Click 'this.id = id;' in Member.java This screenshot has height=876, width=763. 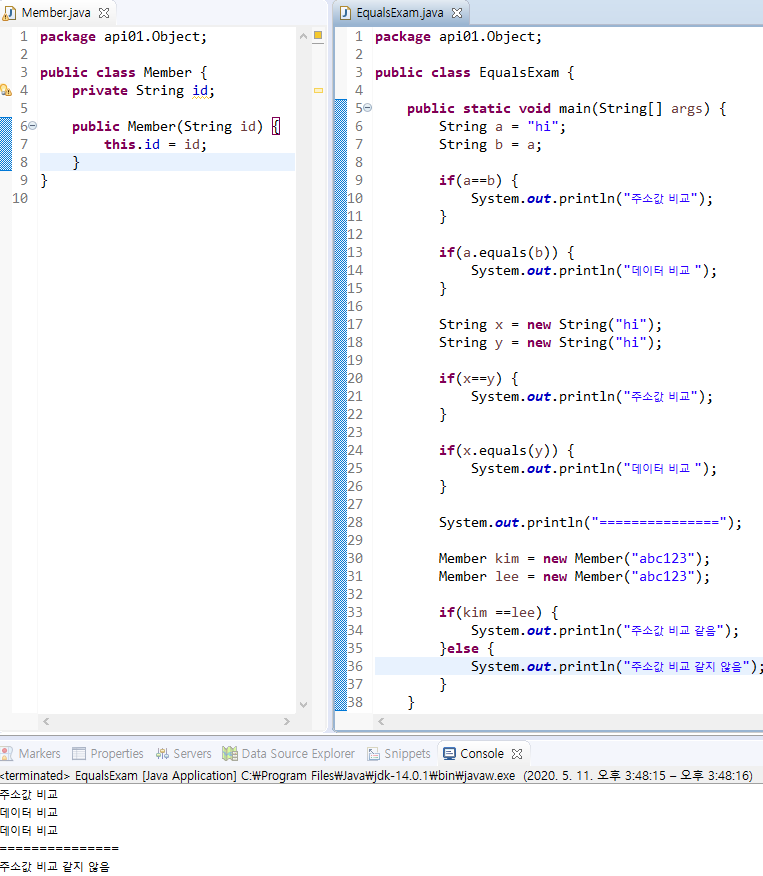[x=155, y=144]
